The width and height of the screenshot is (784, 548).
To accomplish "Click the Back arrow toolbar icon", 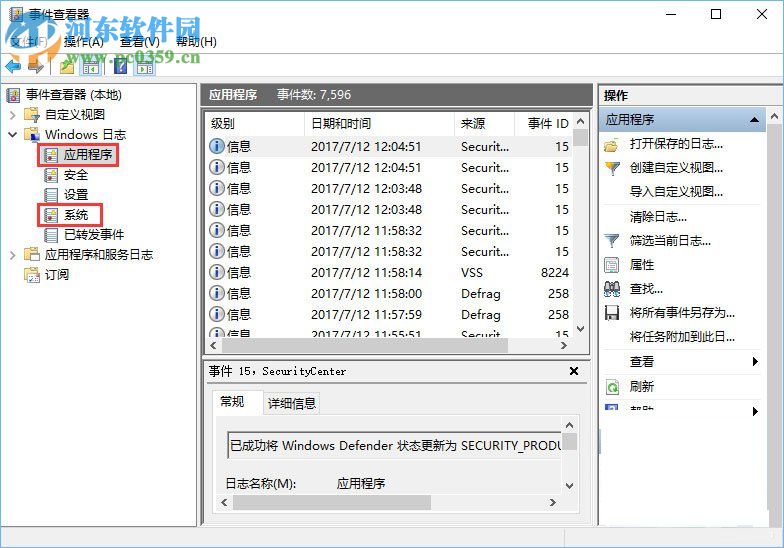I will click(x=13, y=66).
